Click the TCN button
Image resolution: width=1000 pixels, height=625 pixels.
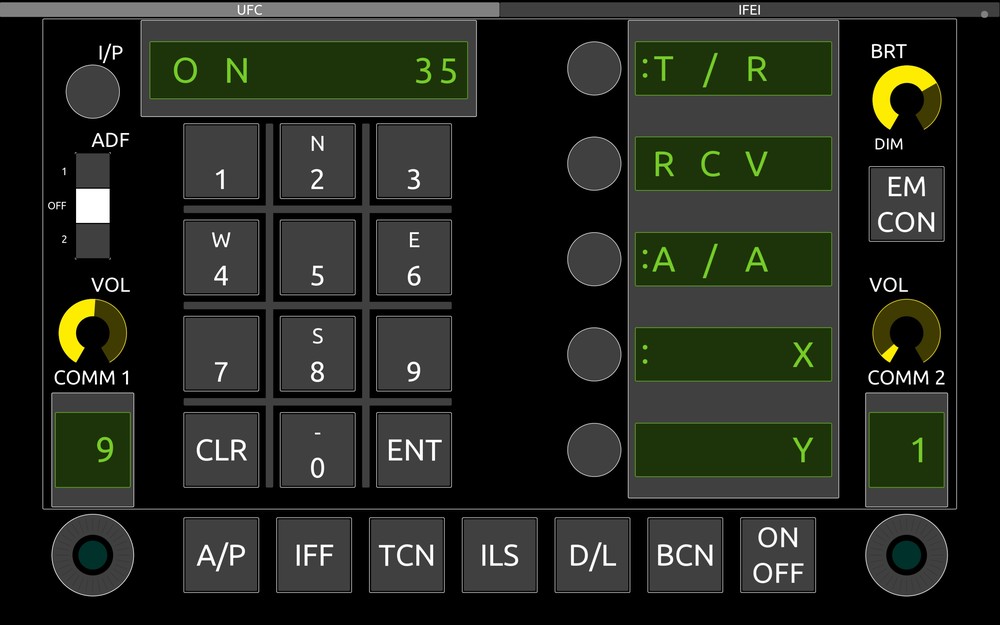pos(406,555)
